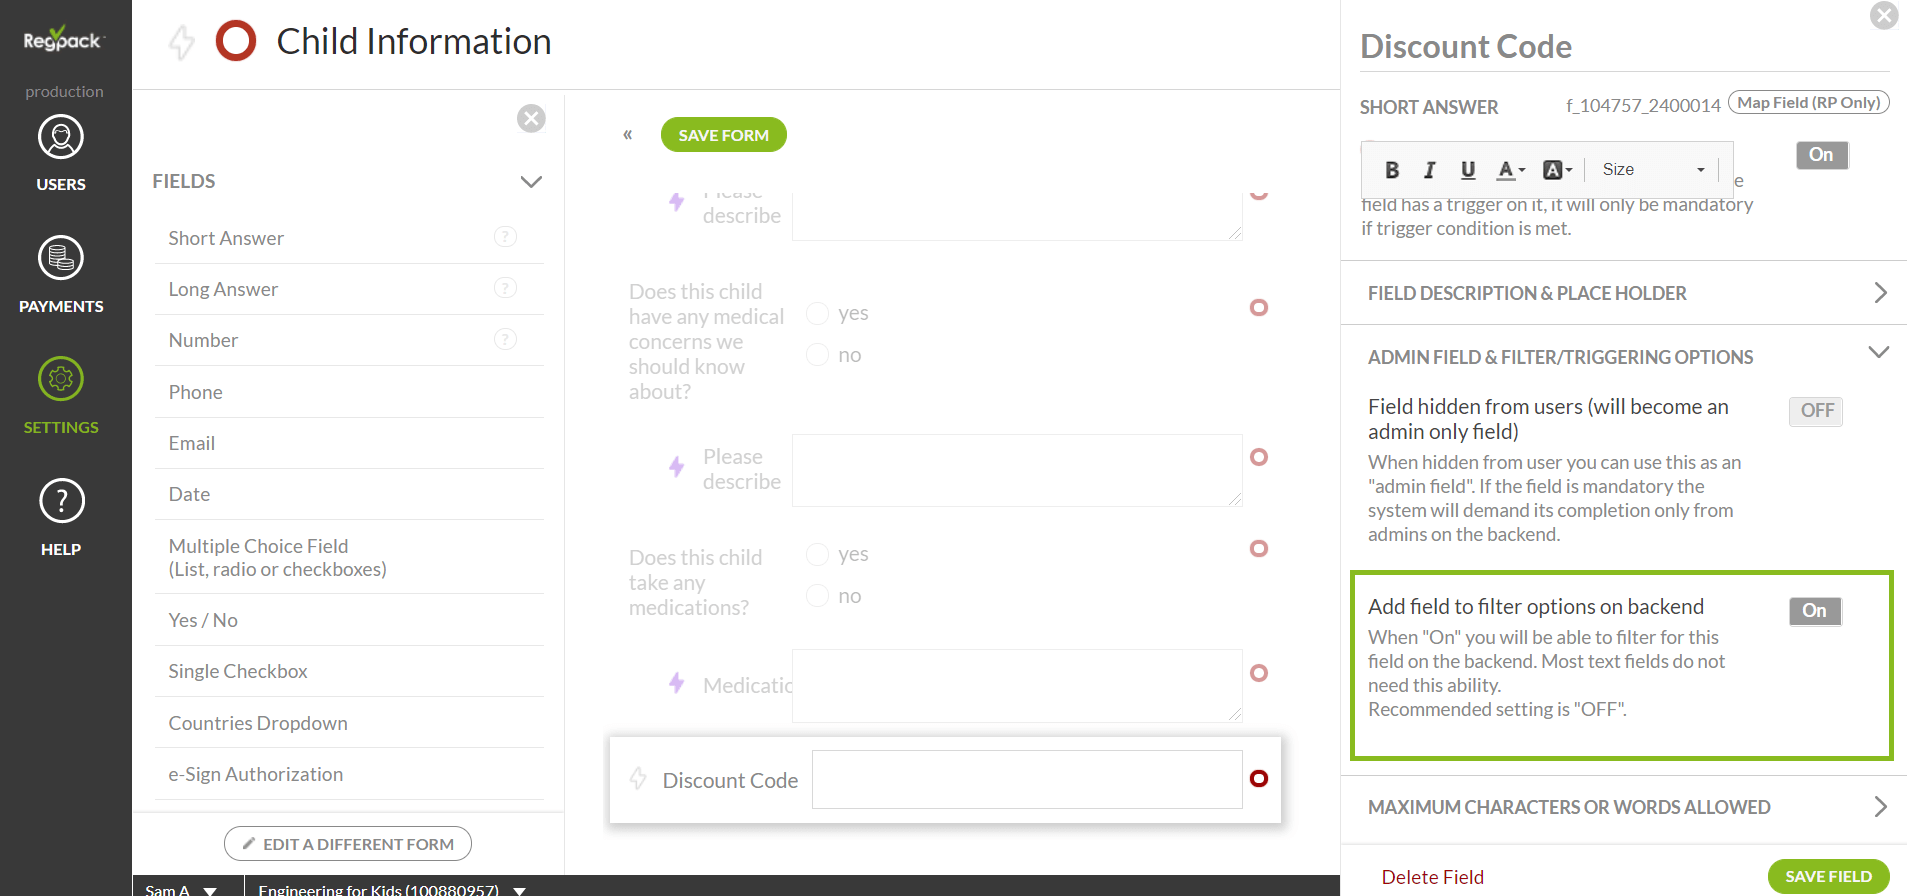Open the Settings gear icon
This screenshot has height=896, width=1907.
click(61, 380)
